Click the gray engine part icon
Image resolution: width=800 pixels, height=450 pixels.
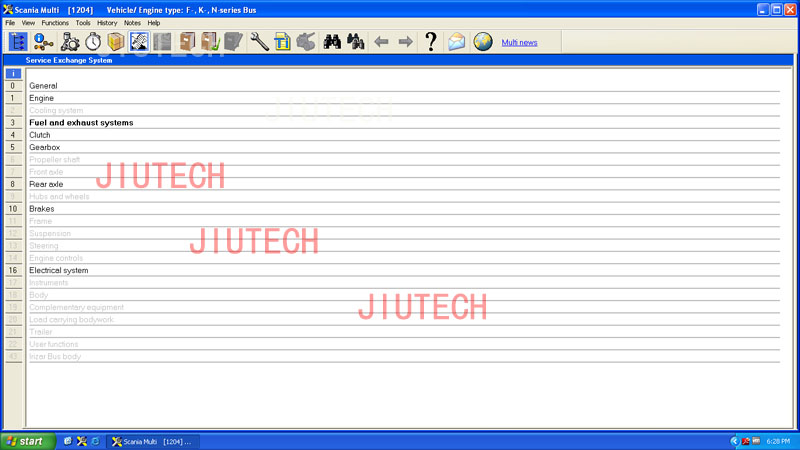[x=306, y=42]
